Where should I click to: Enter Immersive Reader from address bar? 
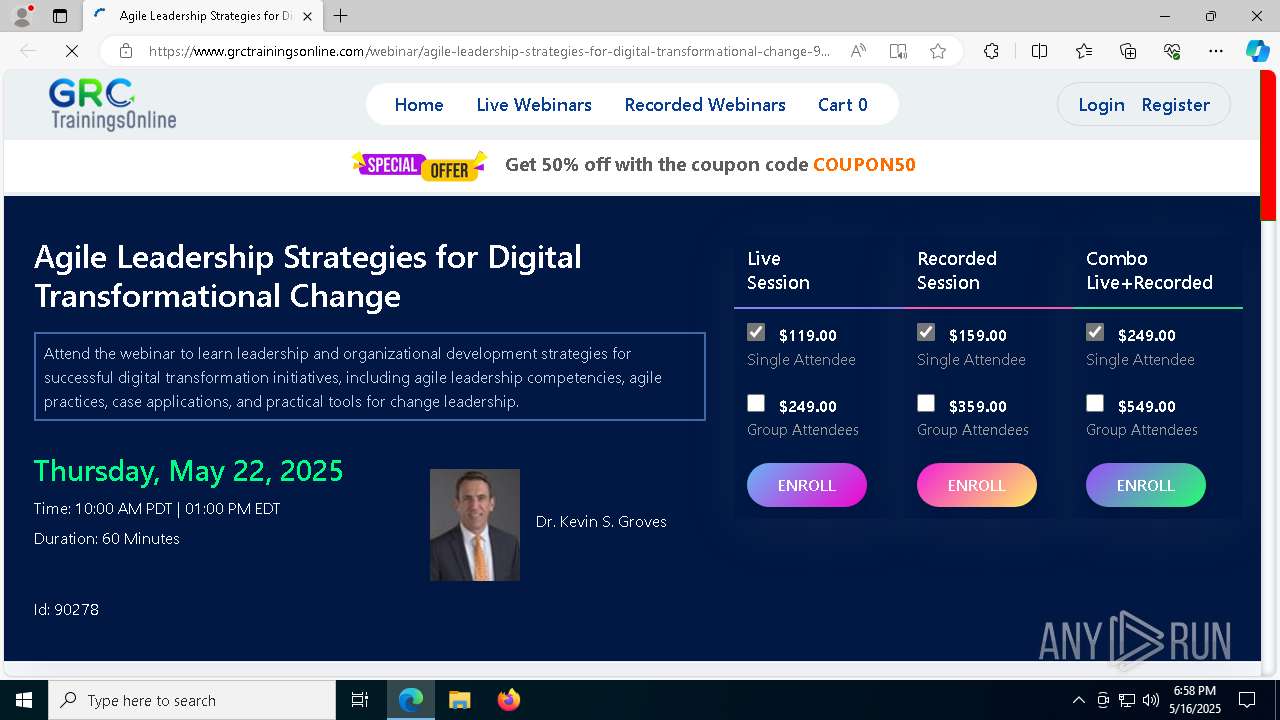[898, 51]
